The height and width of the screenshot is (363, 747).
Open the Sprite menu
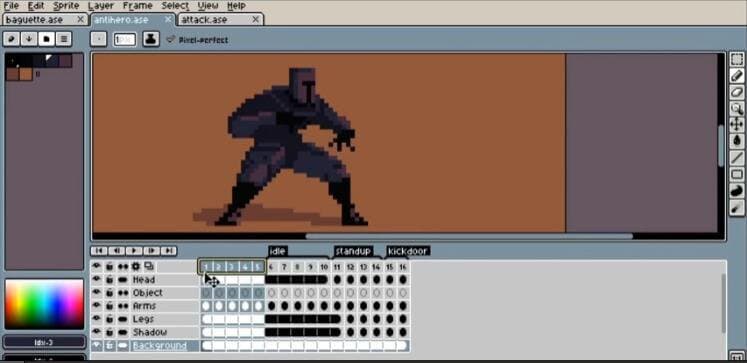[66, 6]
